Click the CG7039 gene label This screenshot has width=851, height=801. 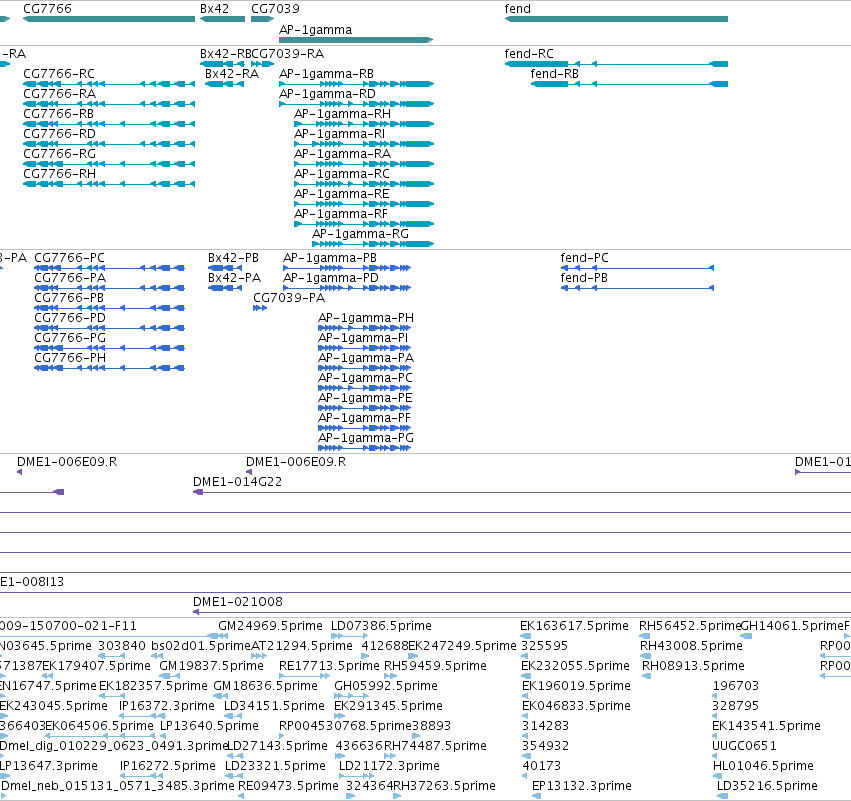pyautogui.click(x=275, y=9)
